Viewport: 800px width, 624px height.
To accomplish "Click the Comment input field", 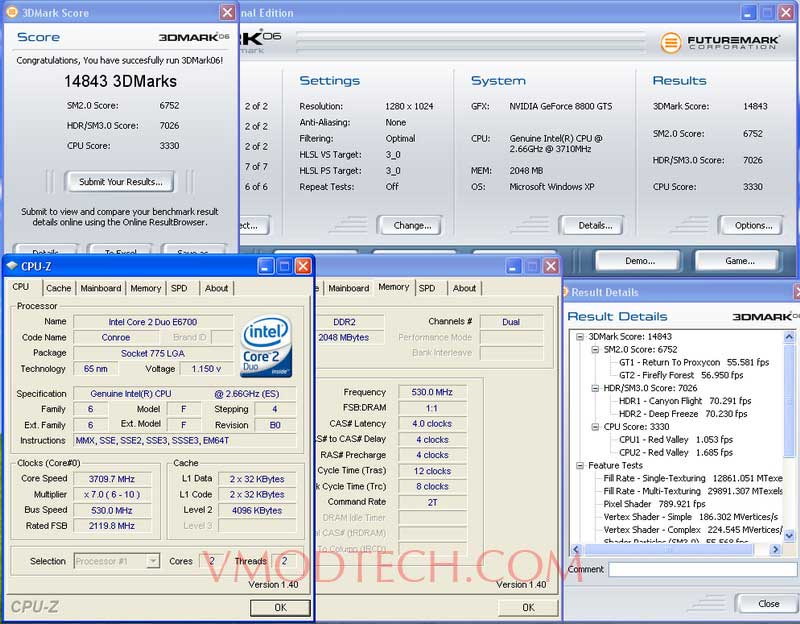I will (703, 569).
